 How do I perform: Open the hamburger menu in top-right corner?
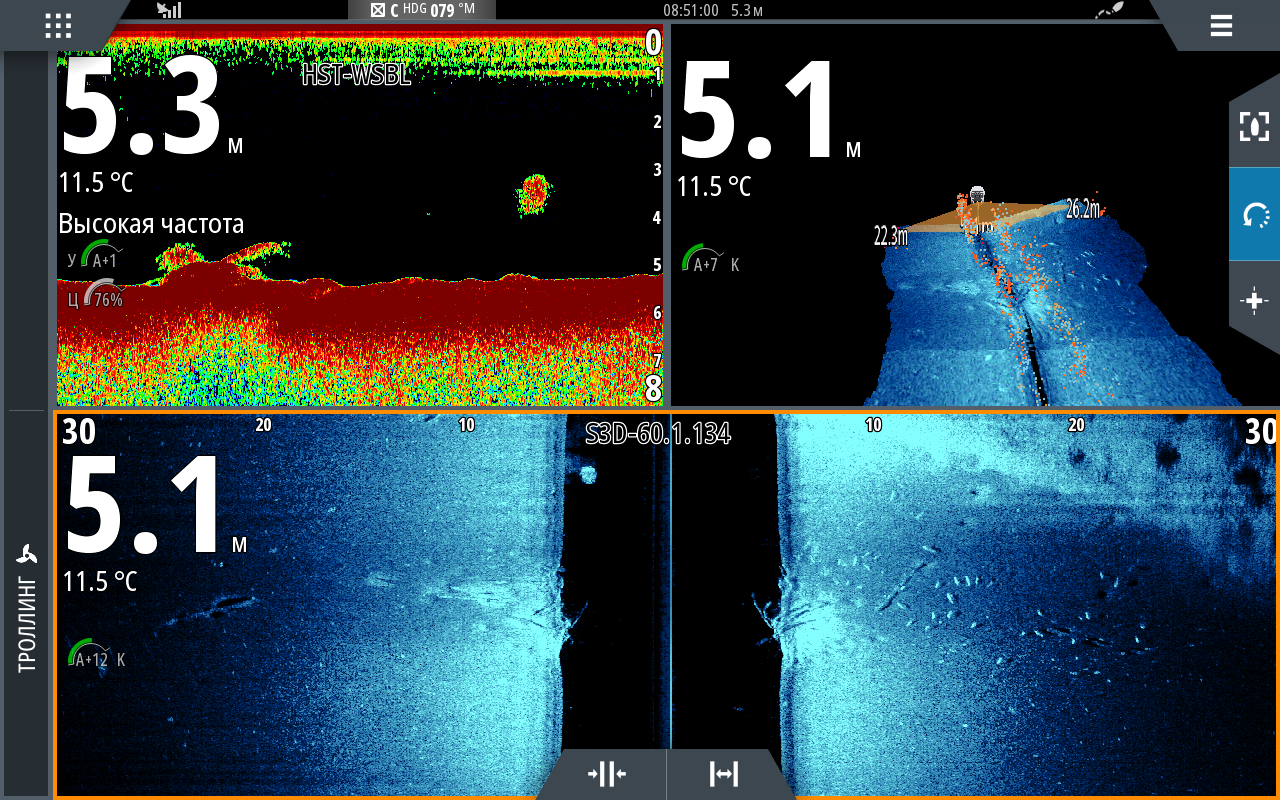click(1221, 26)
